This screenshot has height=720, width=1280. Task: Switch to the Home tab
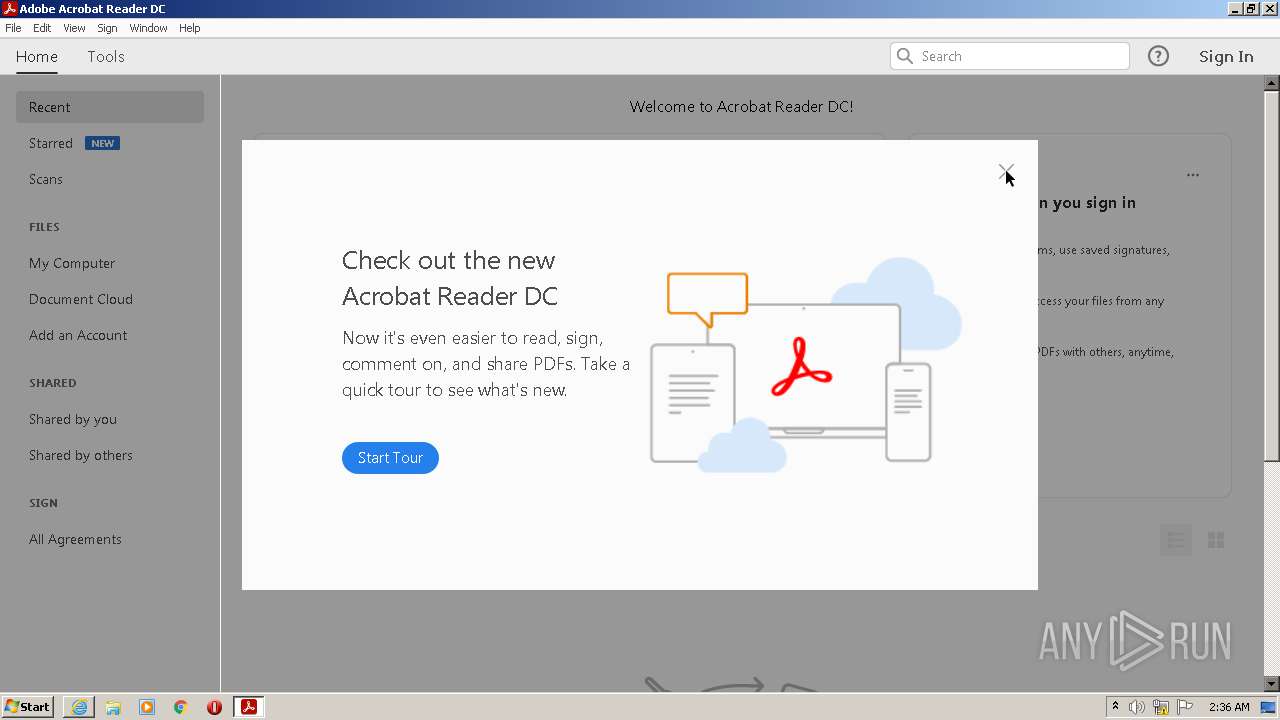coord(37,56)
